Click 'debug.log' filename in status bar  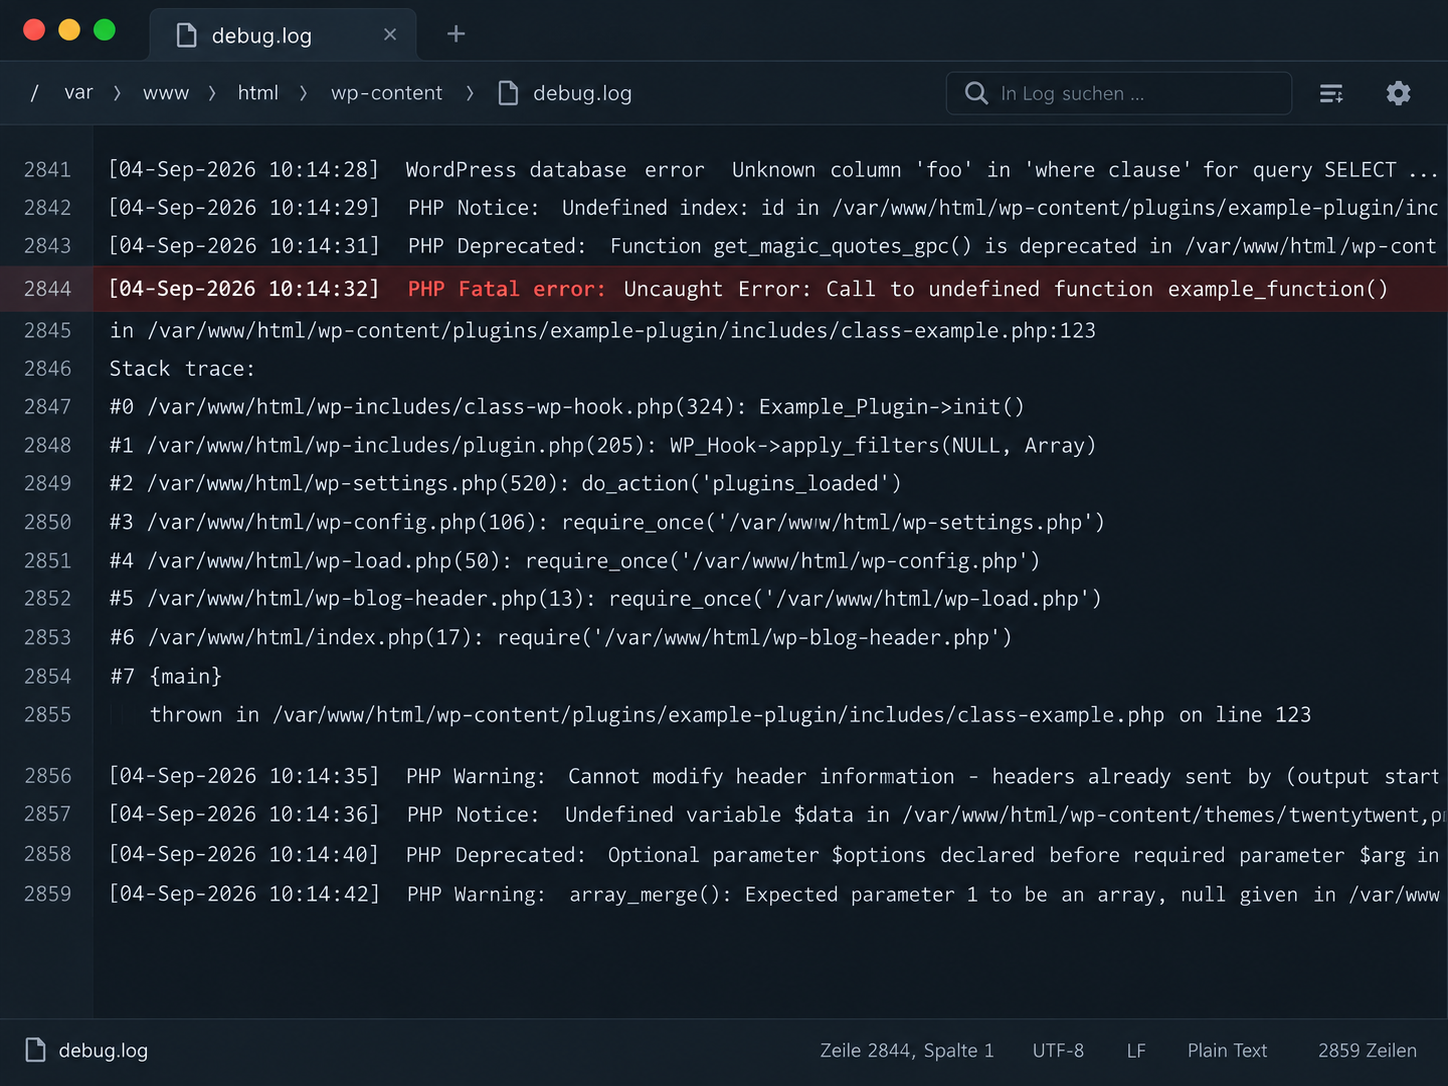point(103,1050)
